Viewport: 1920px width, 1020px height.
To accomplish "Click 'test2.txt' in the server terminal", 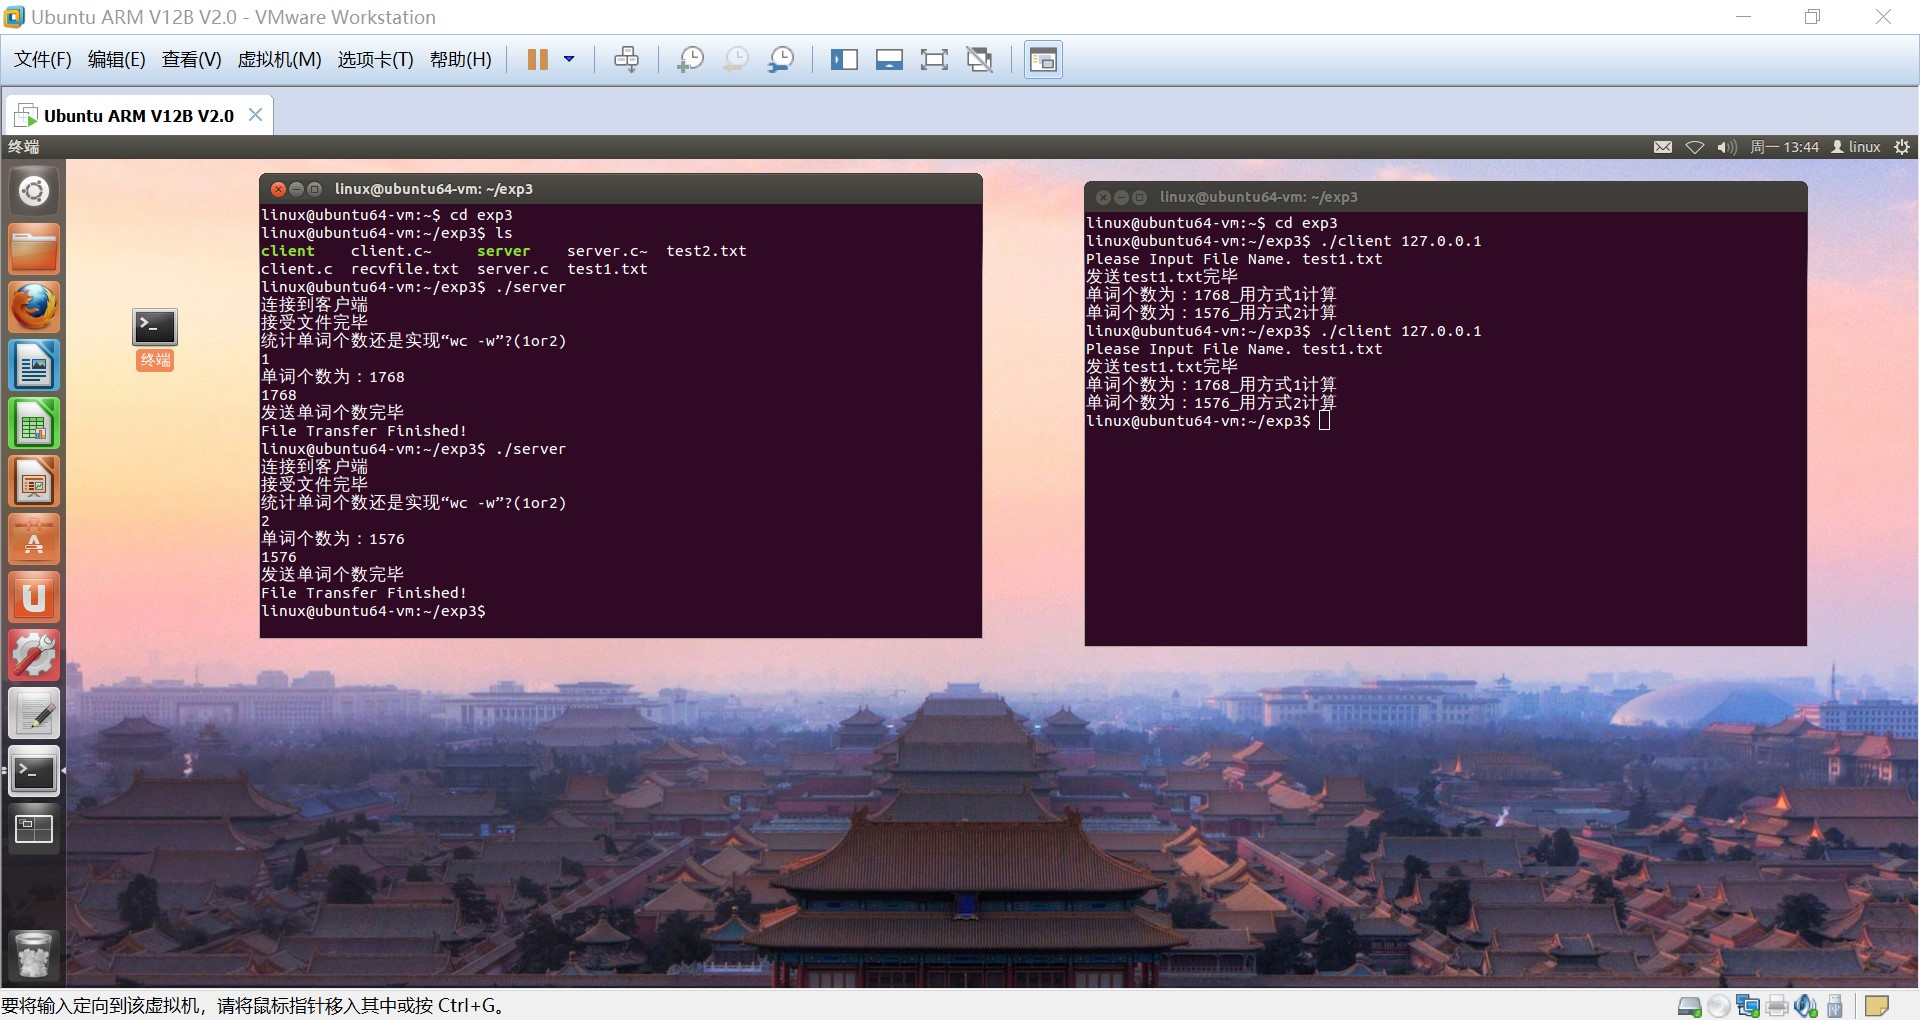I will click(706, 251).
